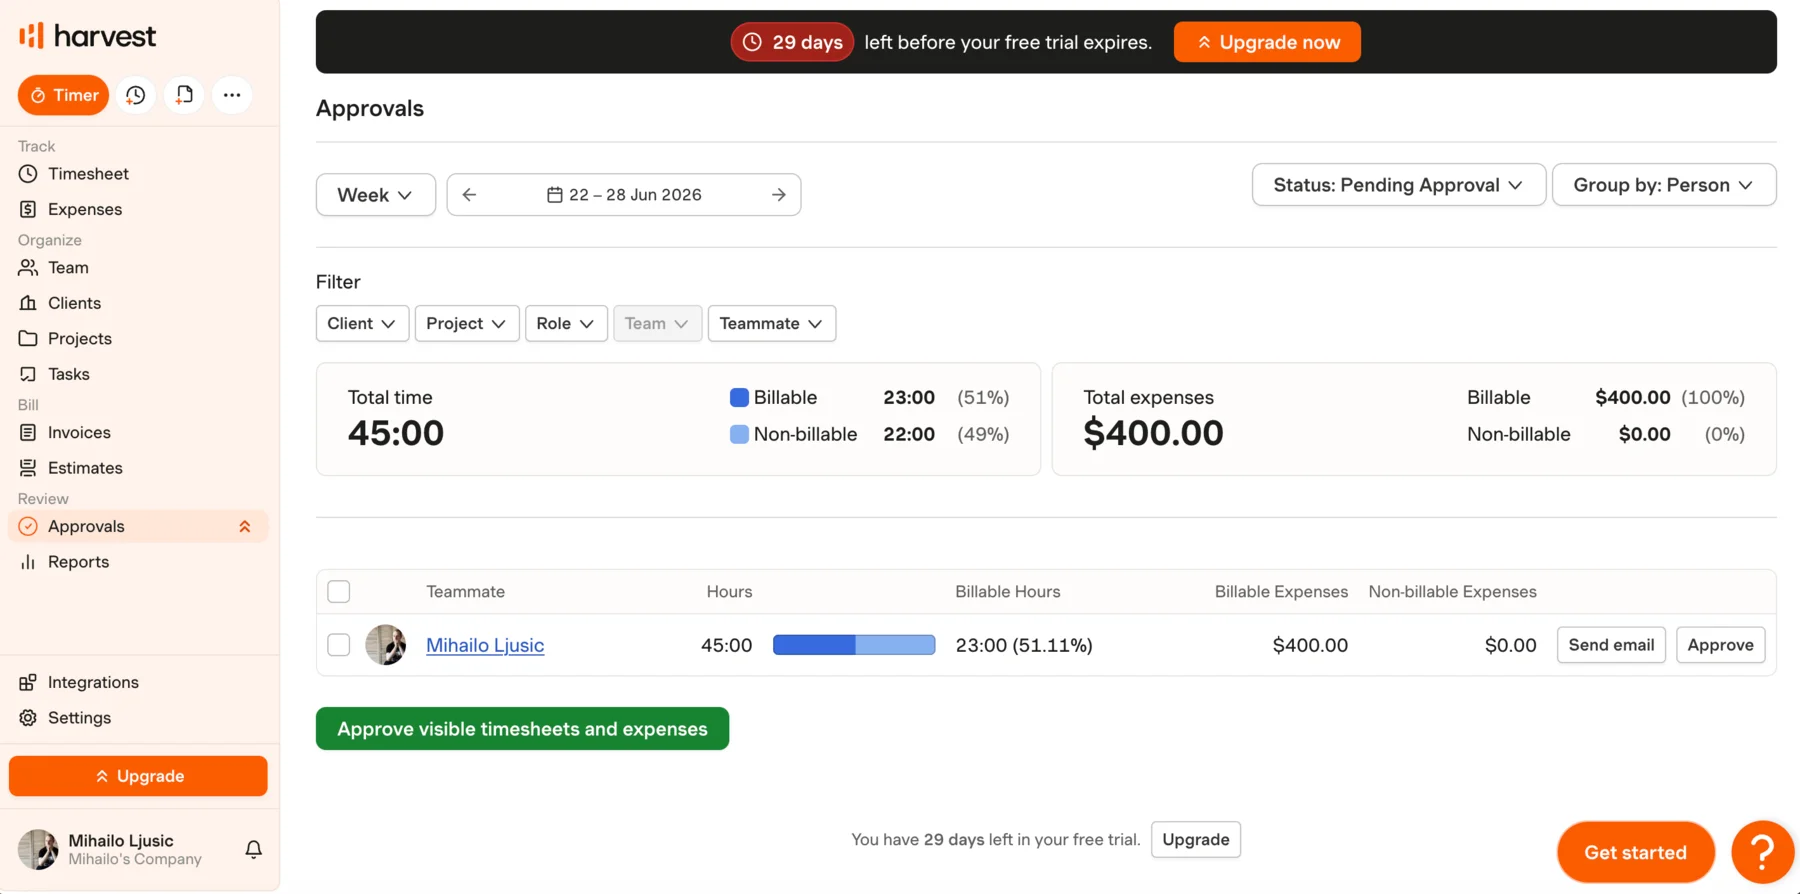
Task: Go to previous week arrow
Action: tap(469, 195)
